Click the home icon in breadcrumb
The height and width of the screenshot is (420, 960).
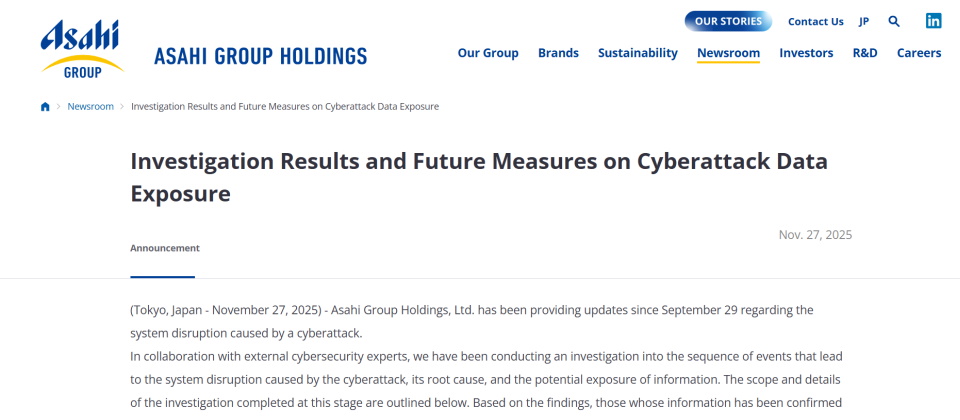click(45, 107)
